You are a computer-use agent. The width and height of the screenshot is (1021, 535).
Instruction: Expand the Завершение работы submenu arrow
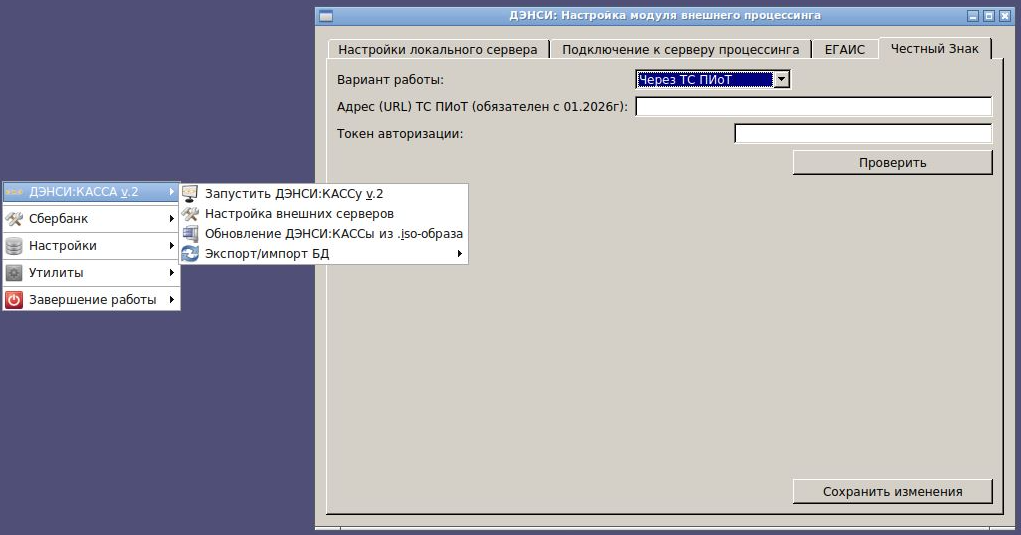point(171,300)
